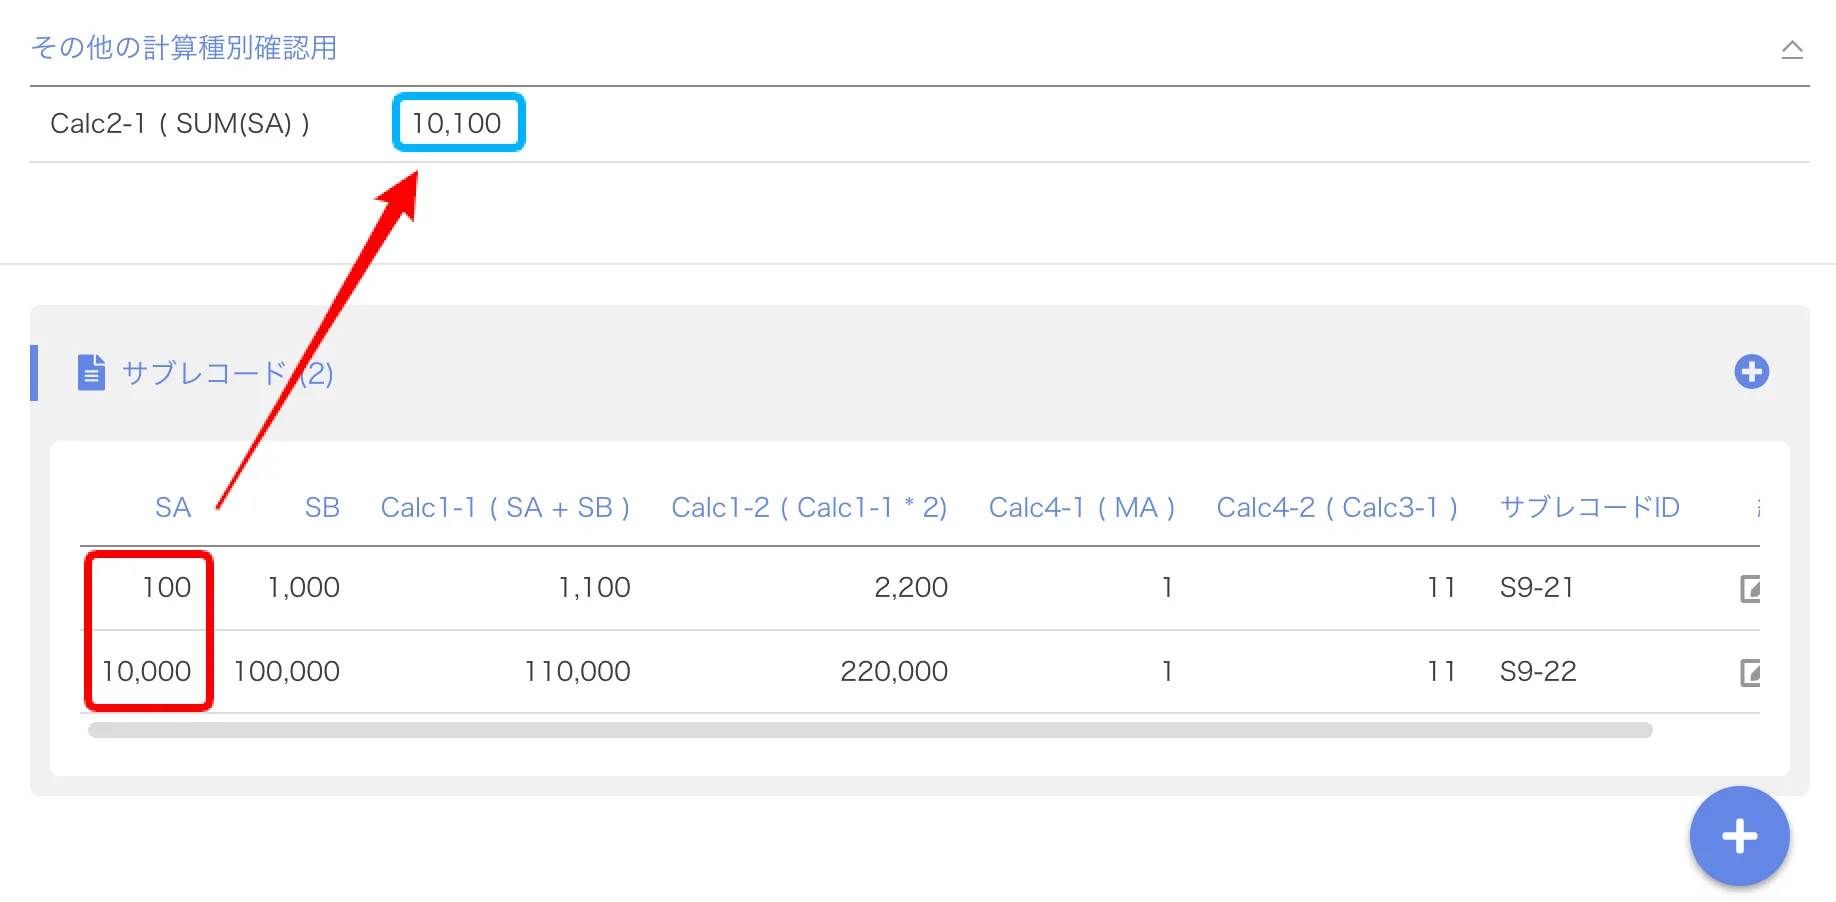The image size is (1836, 902).
Task: Select the S9-22 subrecord ID cell
Action: click(x=1538, y=672)
